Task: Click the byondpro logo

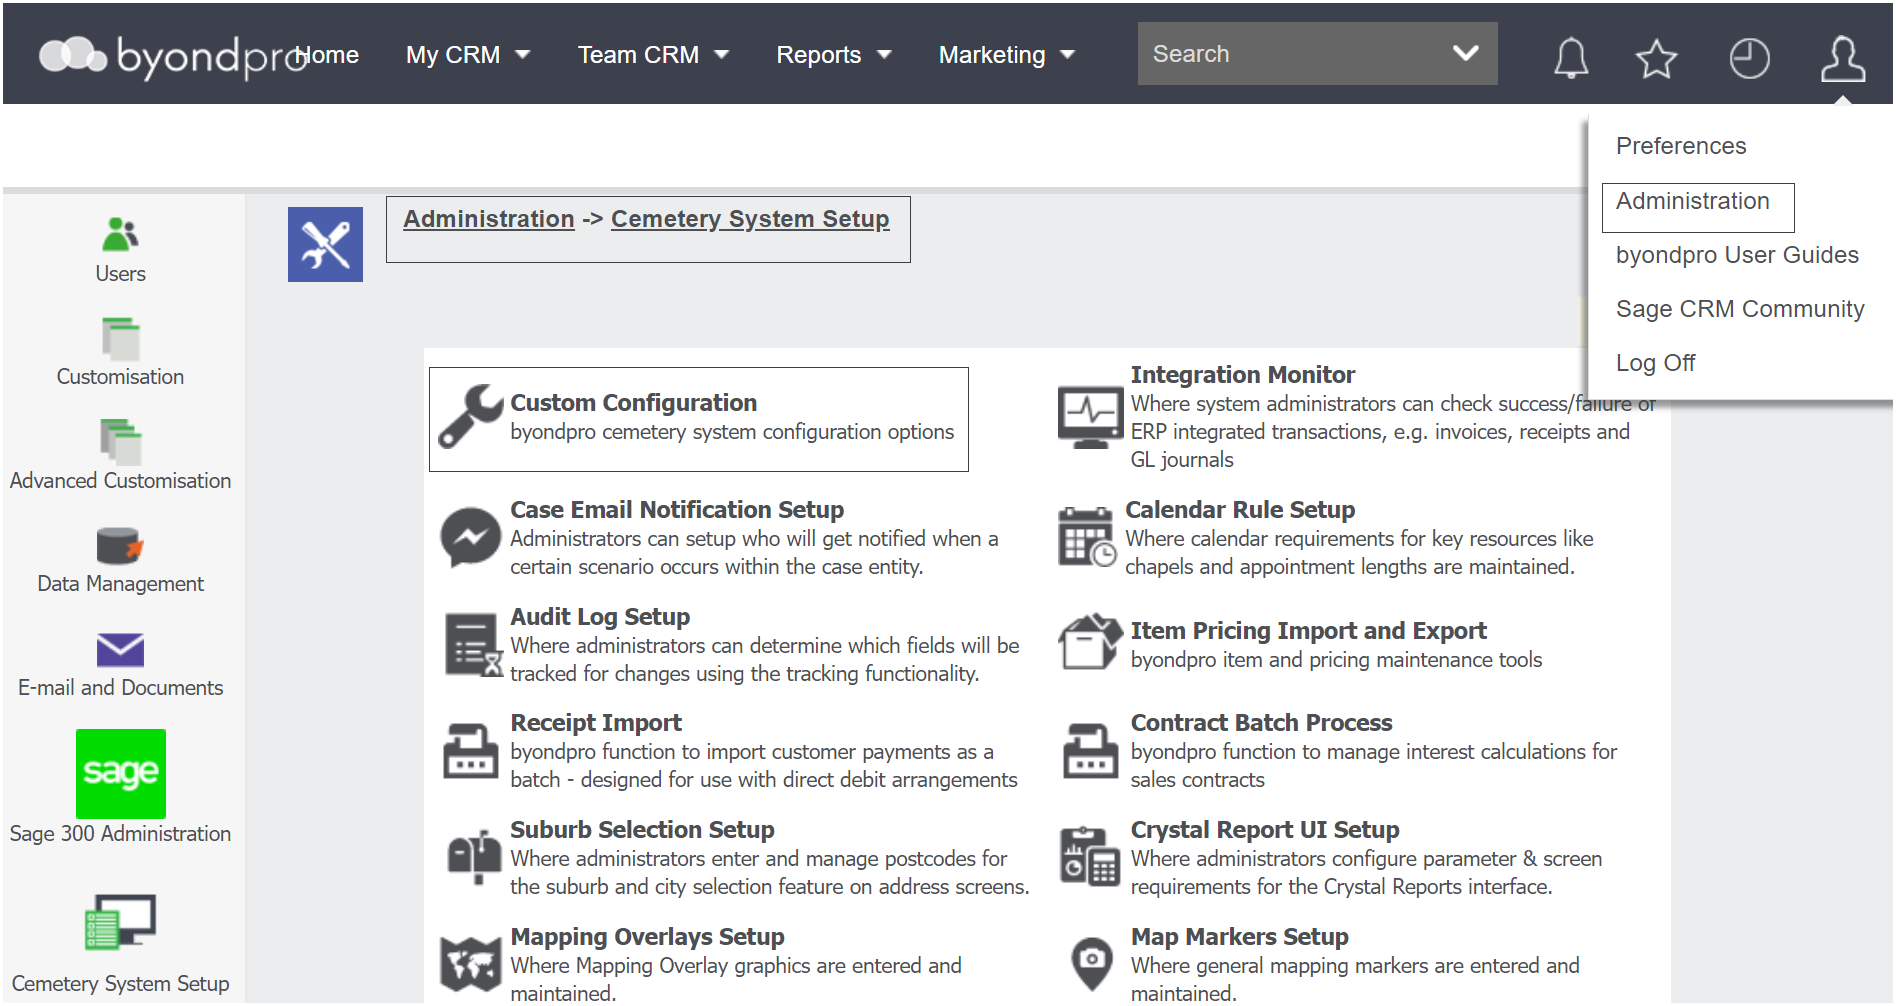Action: coord(172,56)
